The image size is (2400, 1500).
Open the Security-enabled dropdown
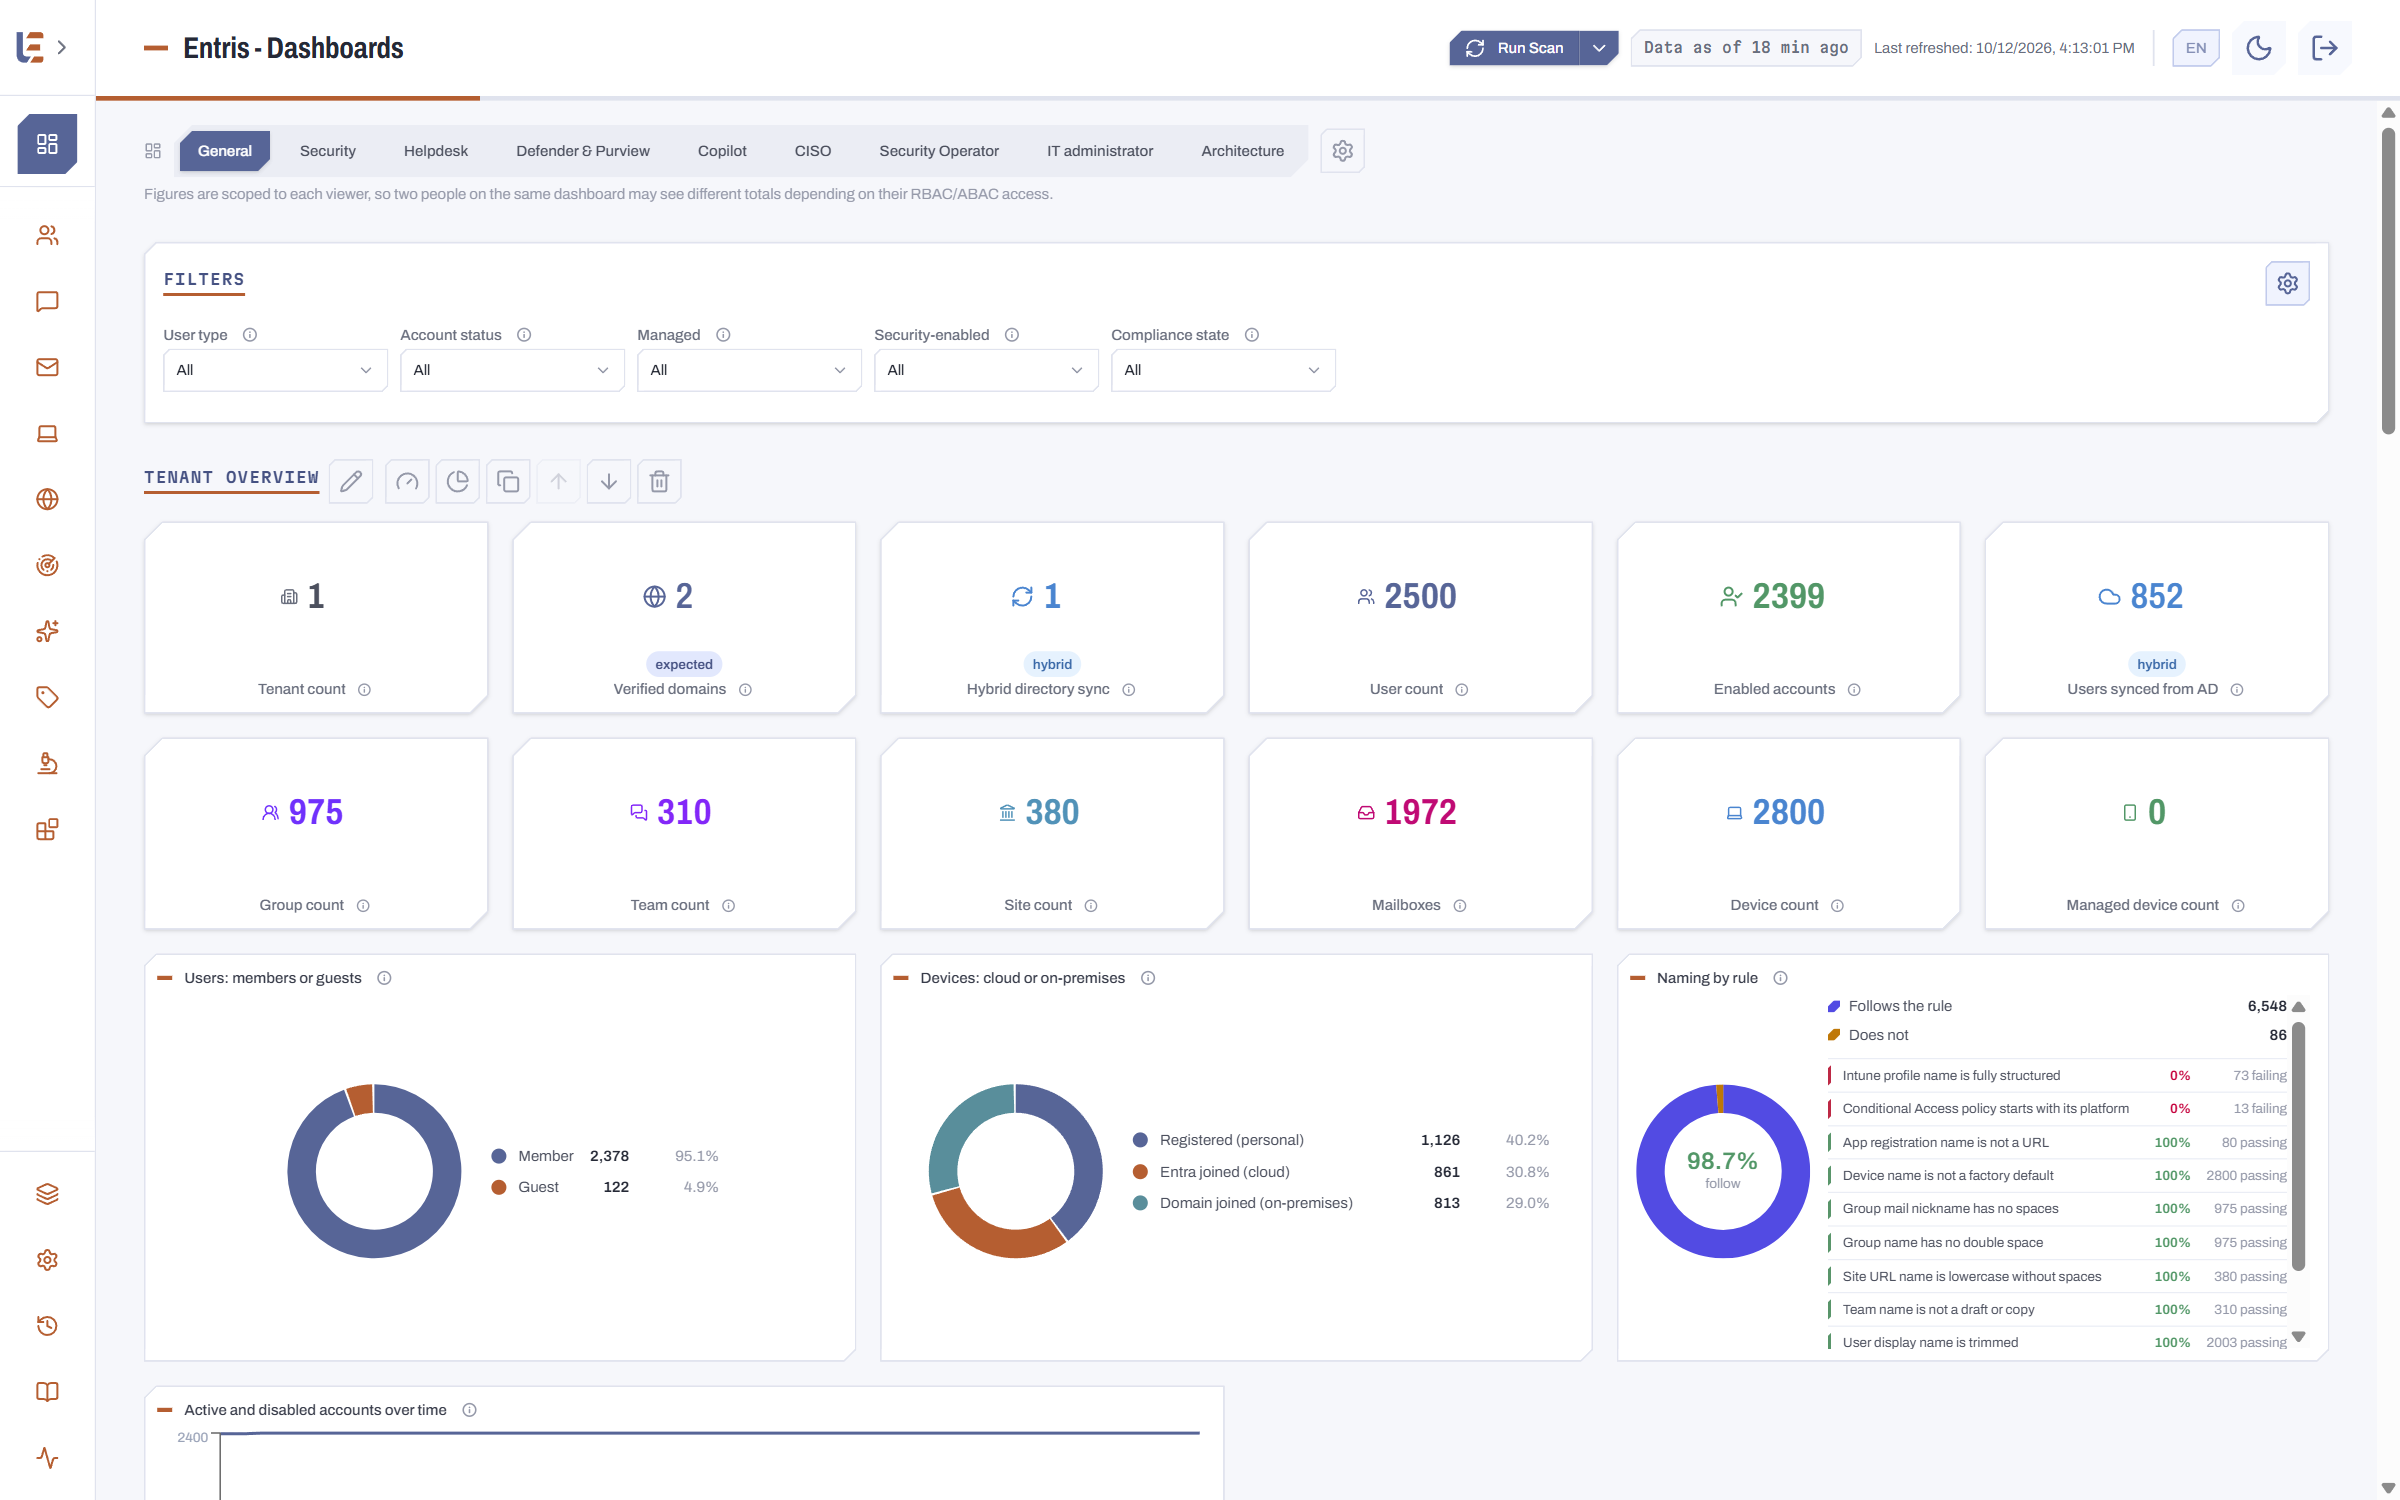986,370
